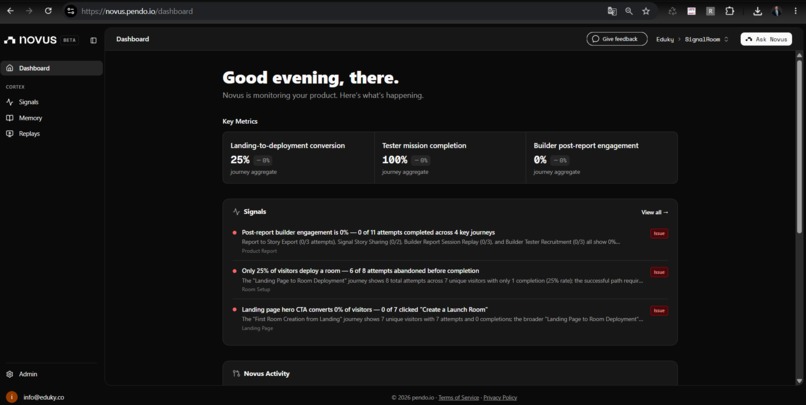The width and height of the screenshot is (806, 405).
Task: Click Issue badge on Landing page hero CTA signal
Action: click(x=659, y=310)
